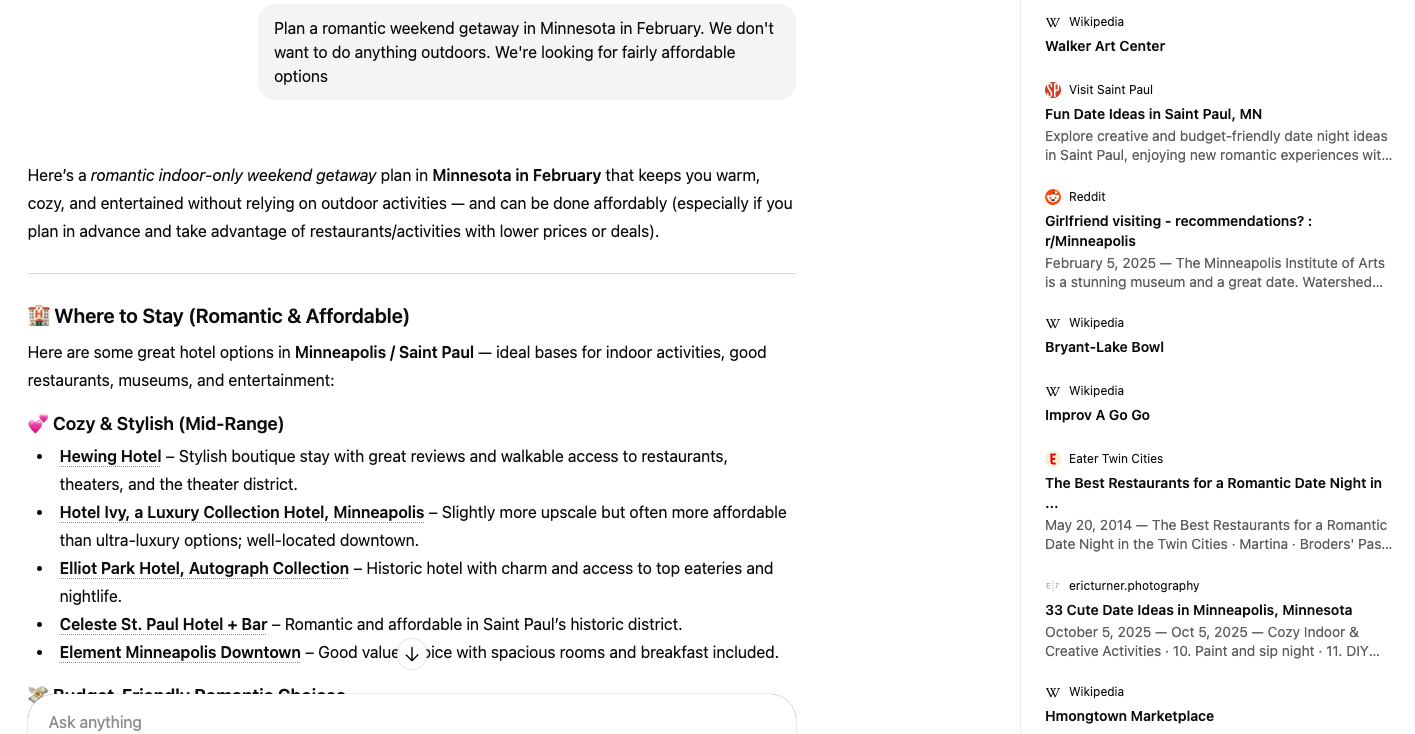1415x734 pixels.
Task: Click Wikipedia icon above Improv A Go Go
Action: pyautogui.click(x=1053, y=391)
